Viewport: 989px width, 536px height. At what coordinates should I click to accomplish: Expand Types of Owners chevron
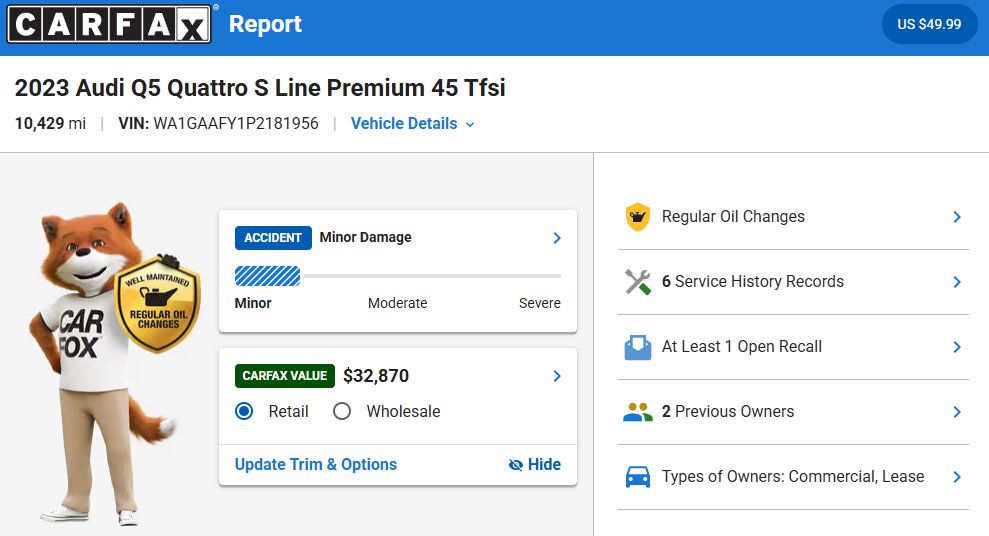(957, 477)
